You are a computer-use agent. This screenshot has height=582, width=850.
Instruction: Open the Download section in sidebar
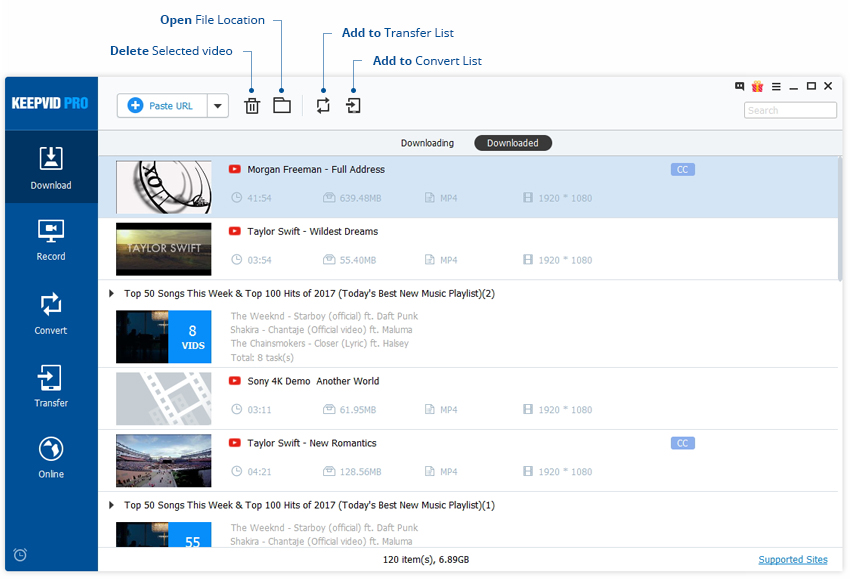click(x=51, y=167)
